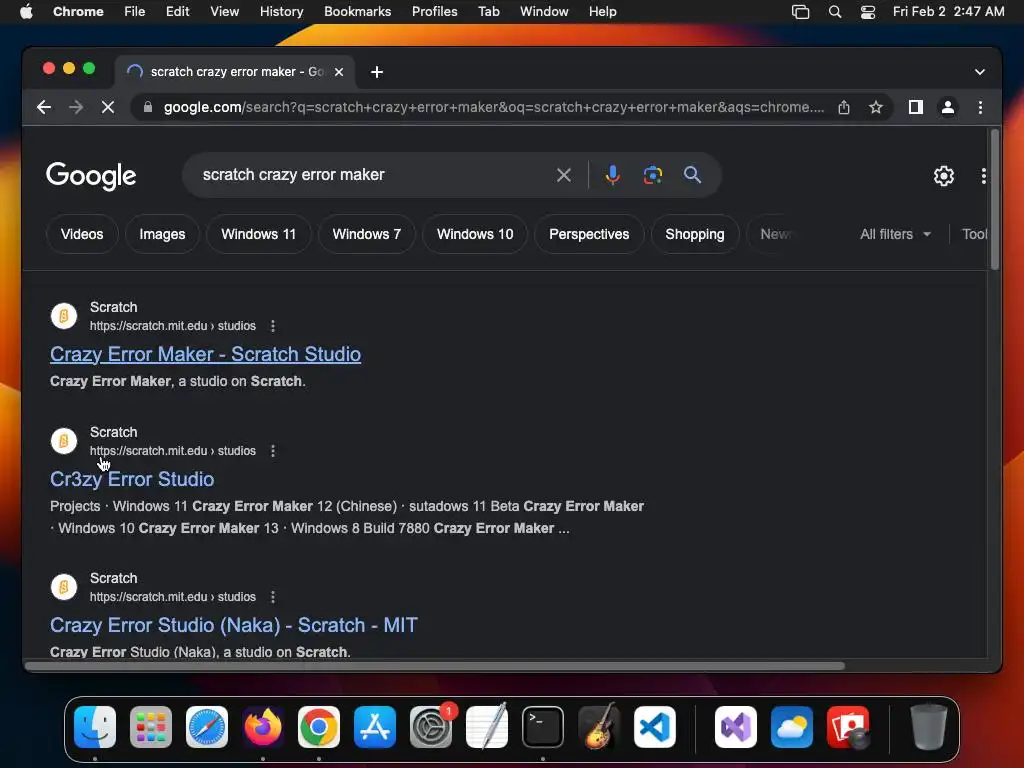The image size is (1024, 768).
Task: Open Finder from the dock
Action: (x=95, y=727)
